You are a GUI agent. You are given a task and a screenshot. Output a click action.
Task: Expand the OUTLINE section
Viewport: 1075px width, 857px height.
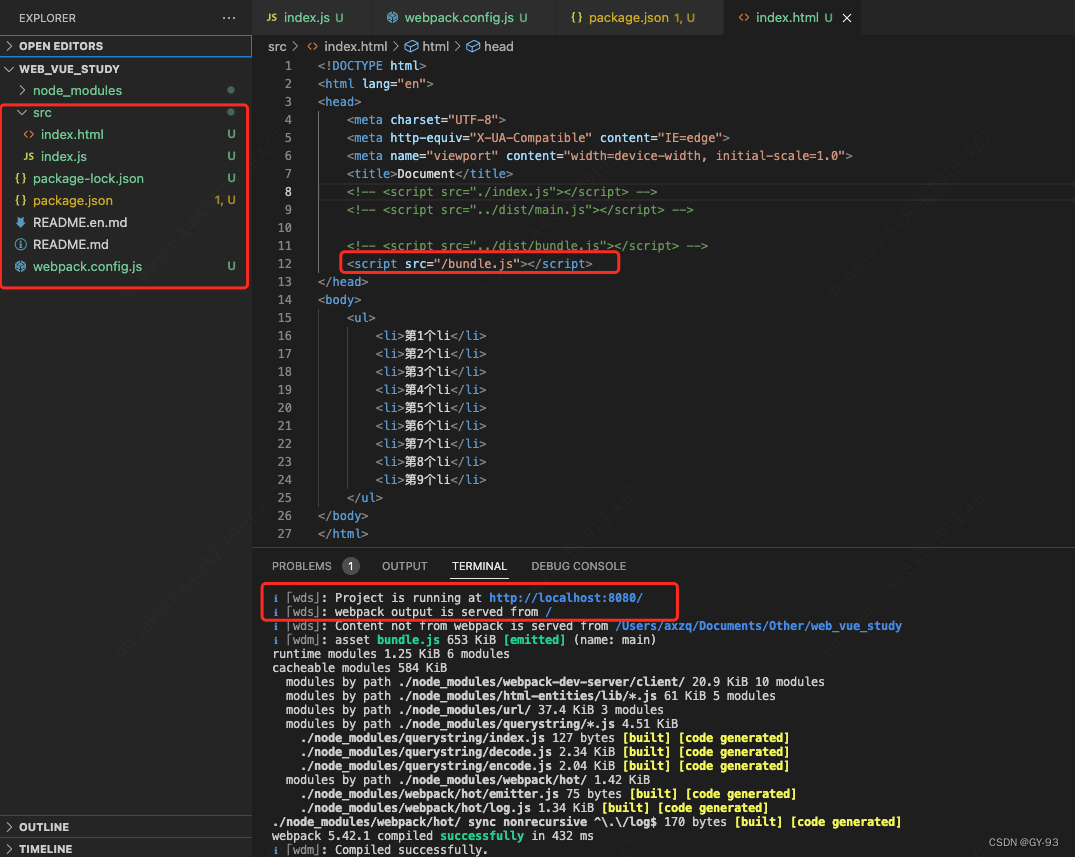click(126, 827)
